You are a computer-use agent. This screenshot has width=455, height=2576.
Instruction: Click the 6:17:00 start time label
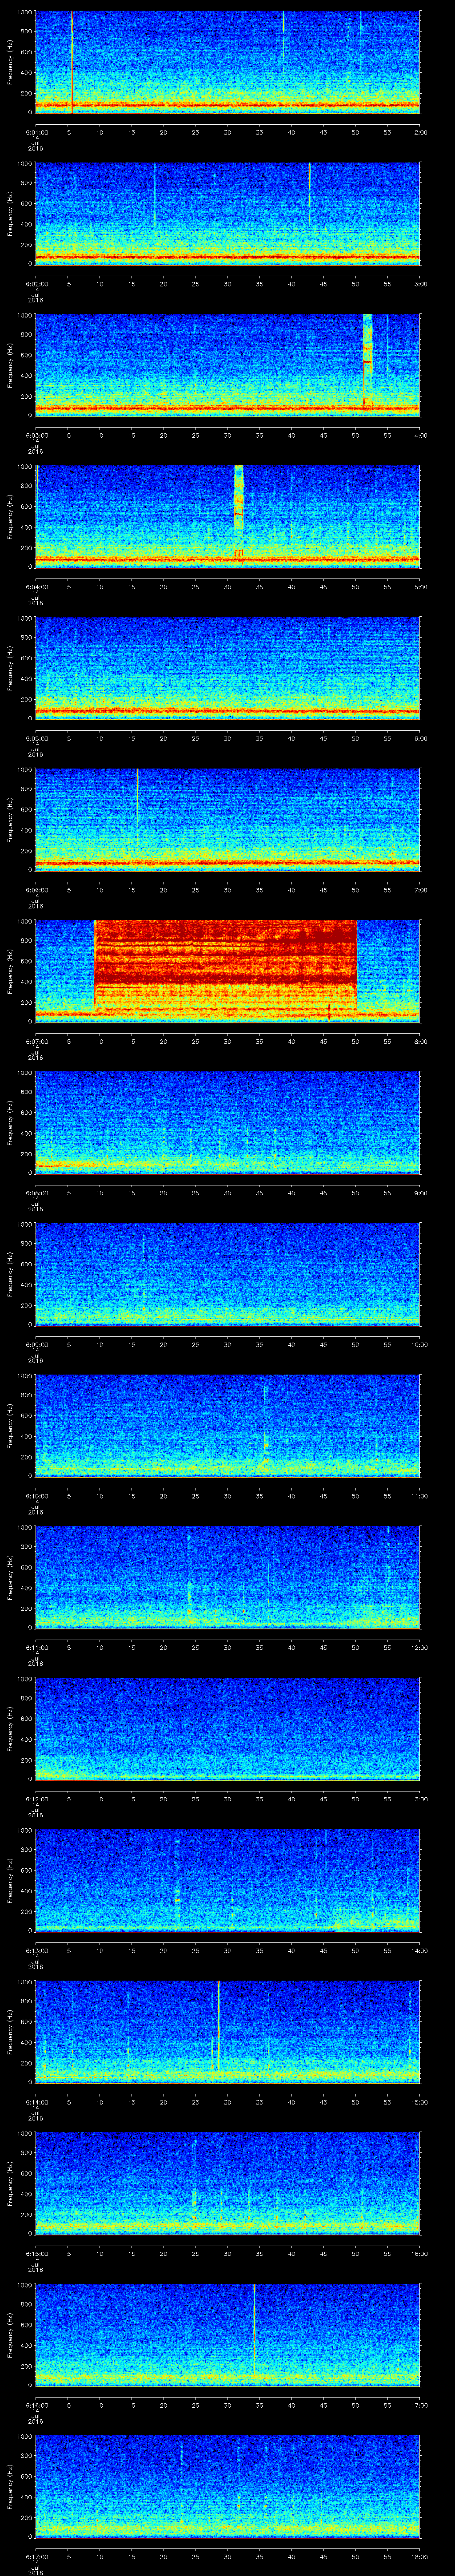(x=36, y=2558)
